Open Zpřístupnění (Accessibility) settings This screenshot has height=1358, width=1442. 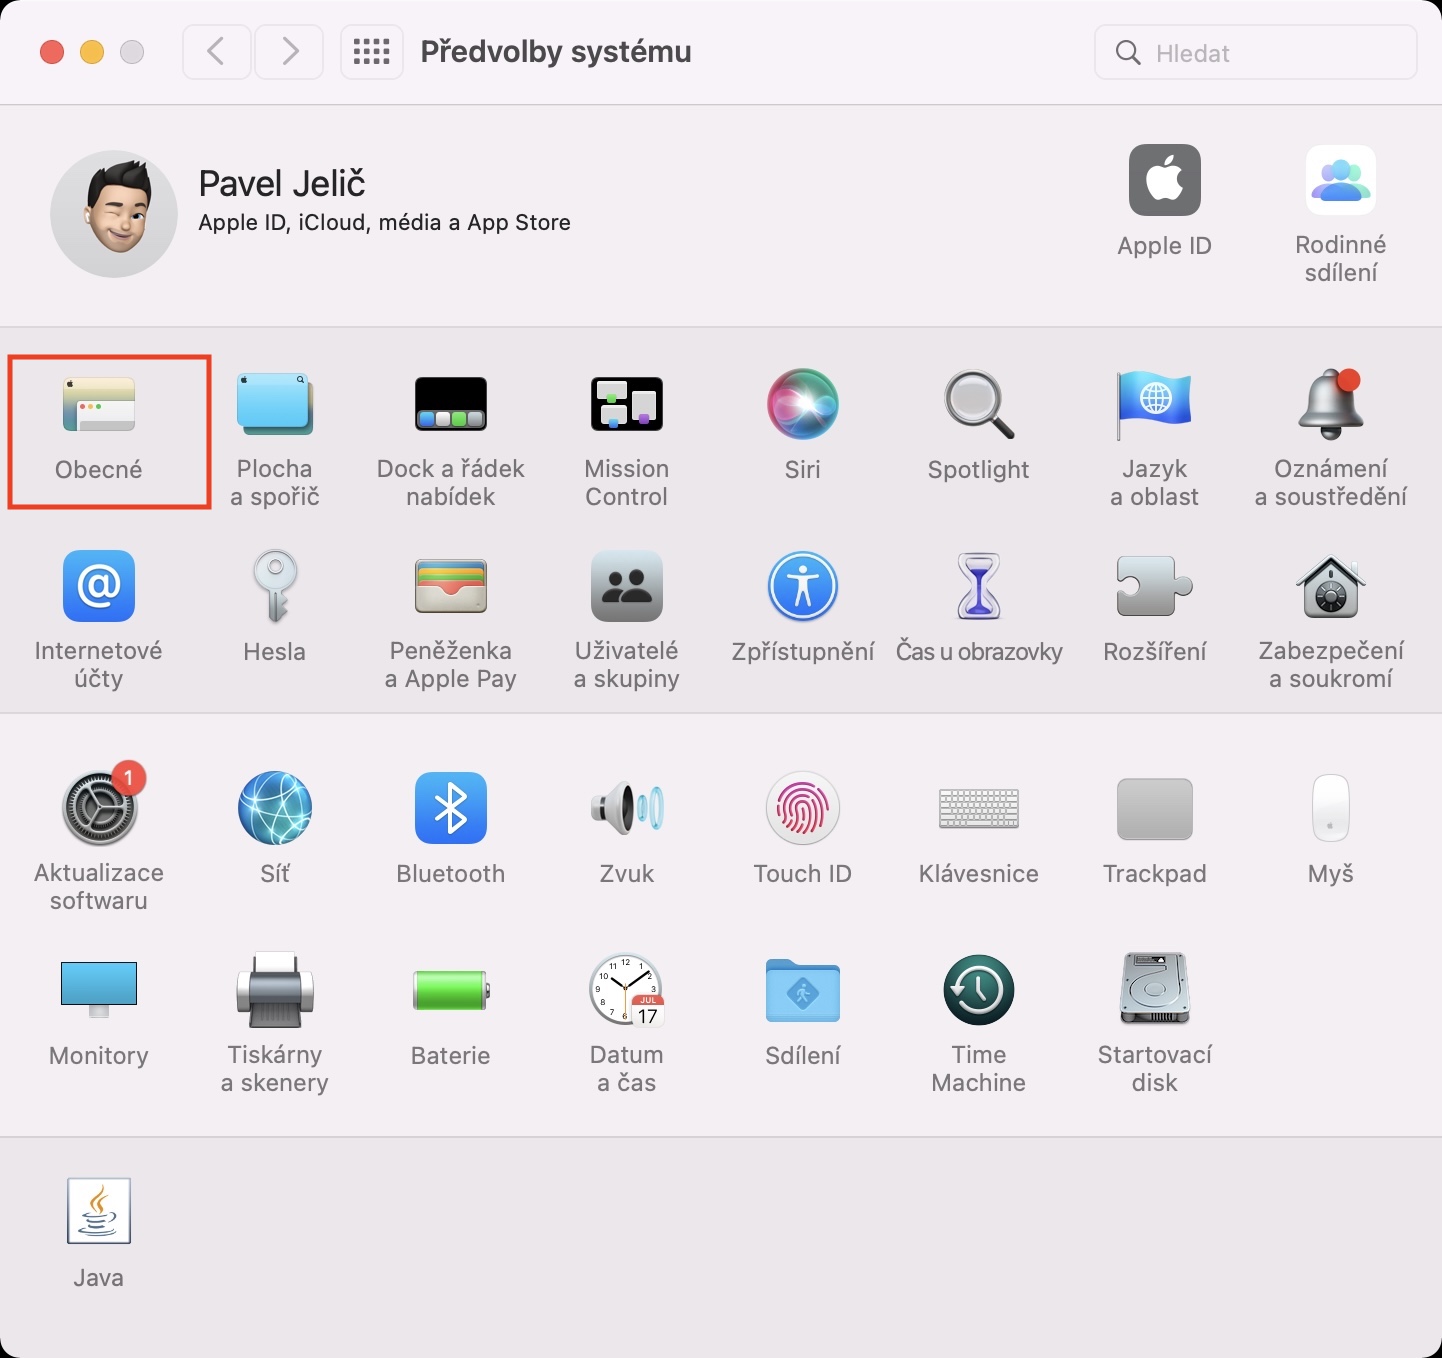(x=803, y=586)
